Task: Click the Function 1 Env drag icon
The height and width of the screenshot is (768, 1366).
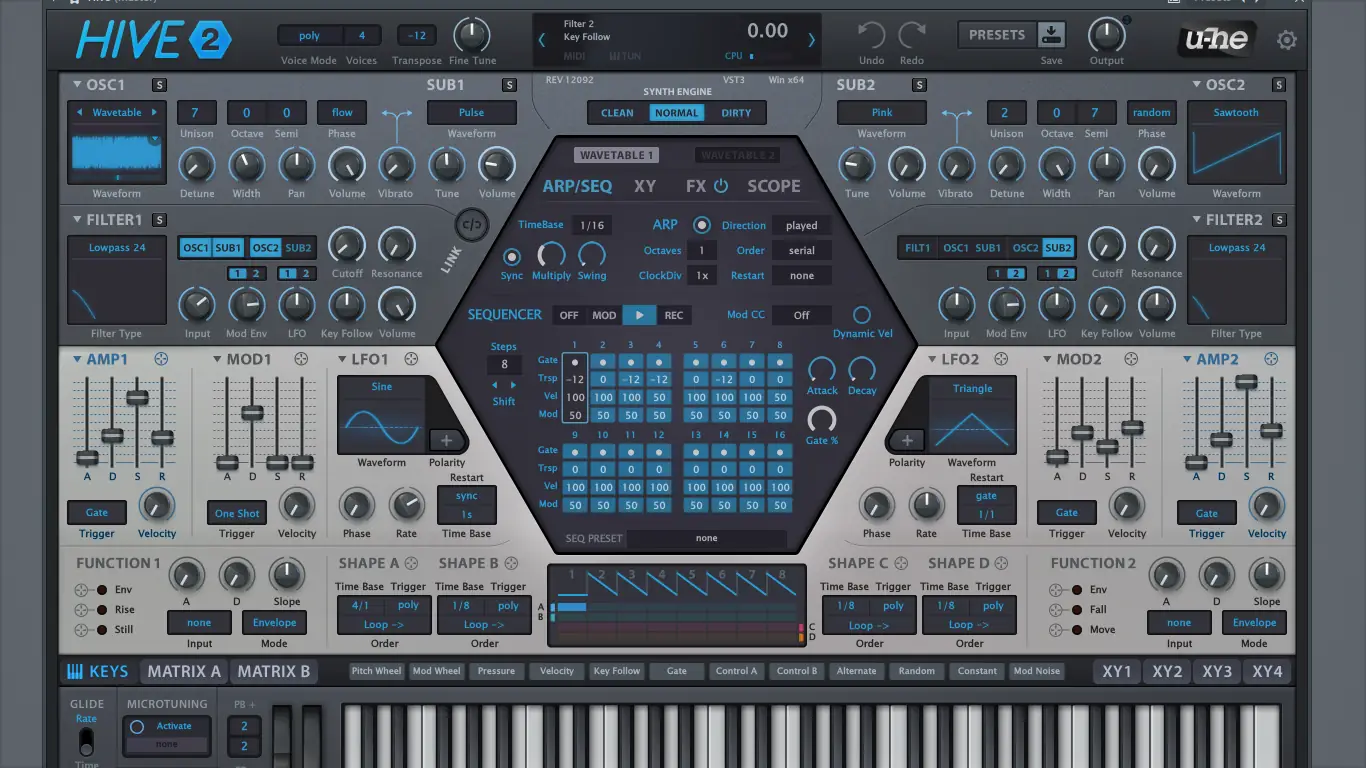Action: tap(82, 590)
